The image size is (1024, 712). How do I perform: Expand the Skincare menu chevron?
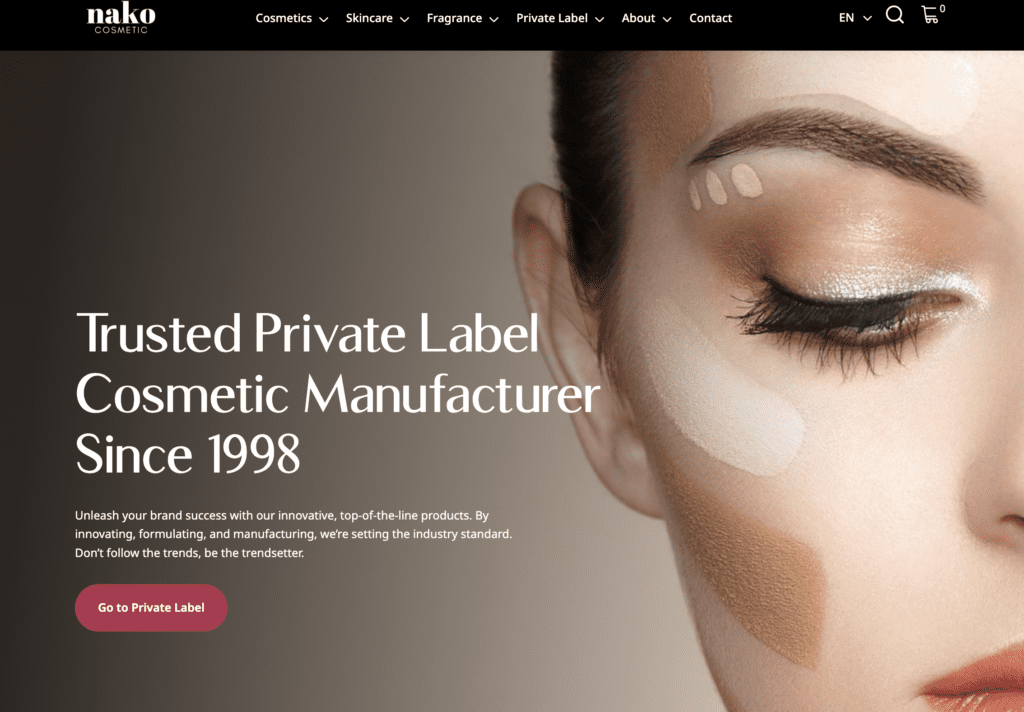(404, 19)
